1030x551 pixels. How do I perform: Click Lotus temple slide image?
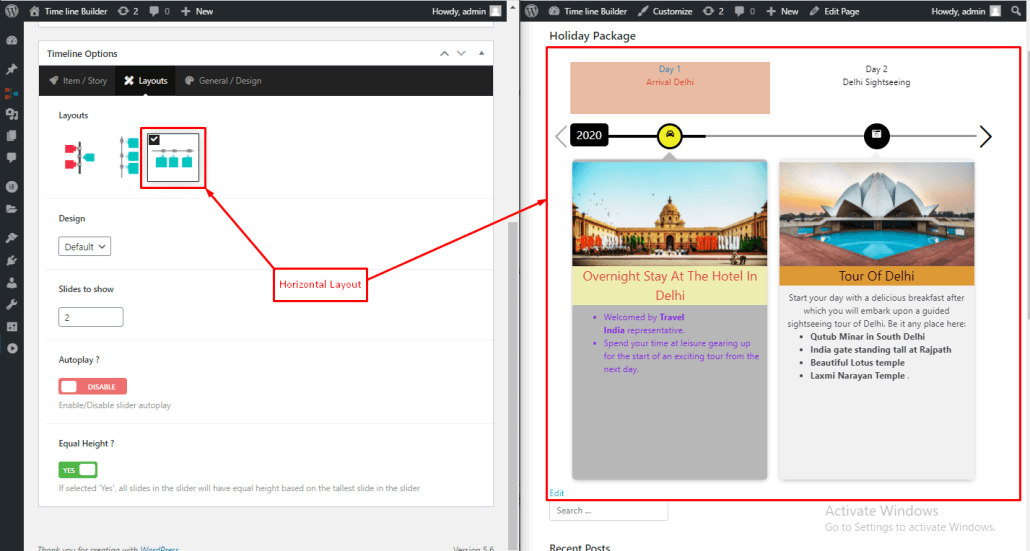point(876,213)
